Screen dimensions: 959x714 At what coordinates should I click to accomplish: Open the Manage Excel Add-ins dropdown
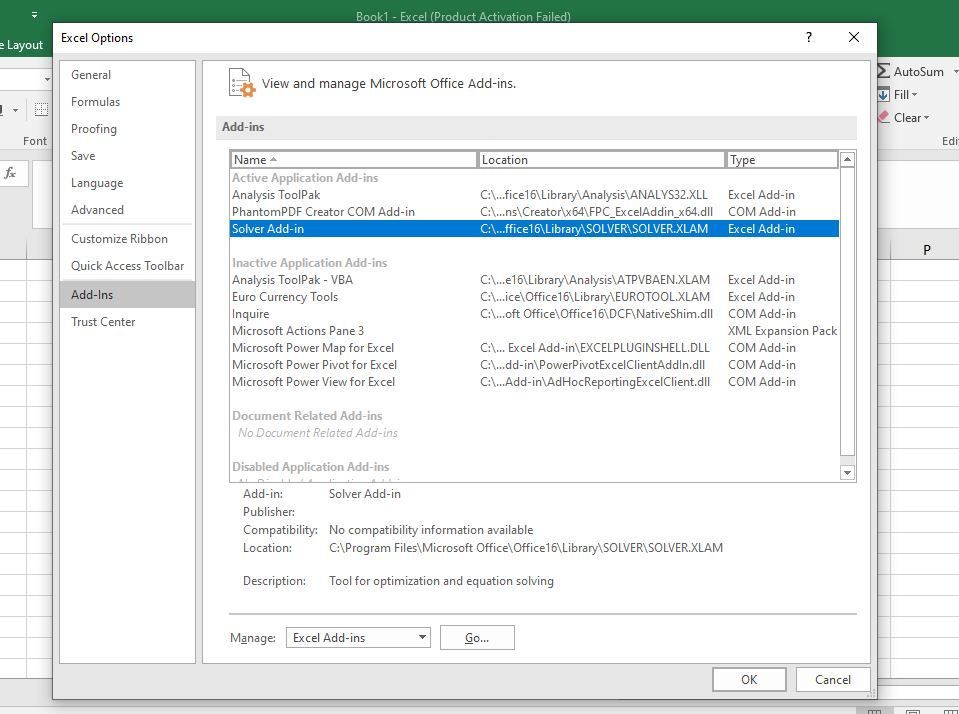tap(358, 638)
